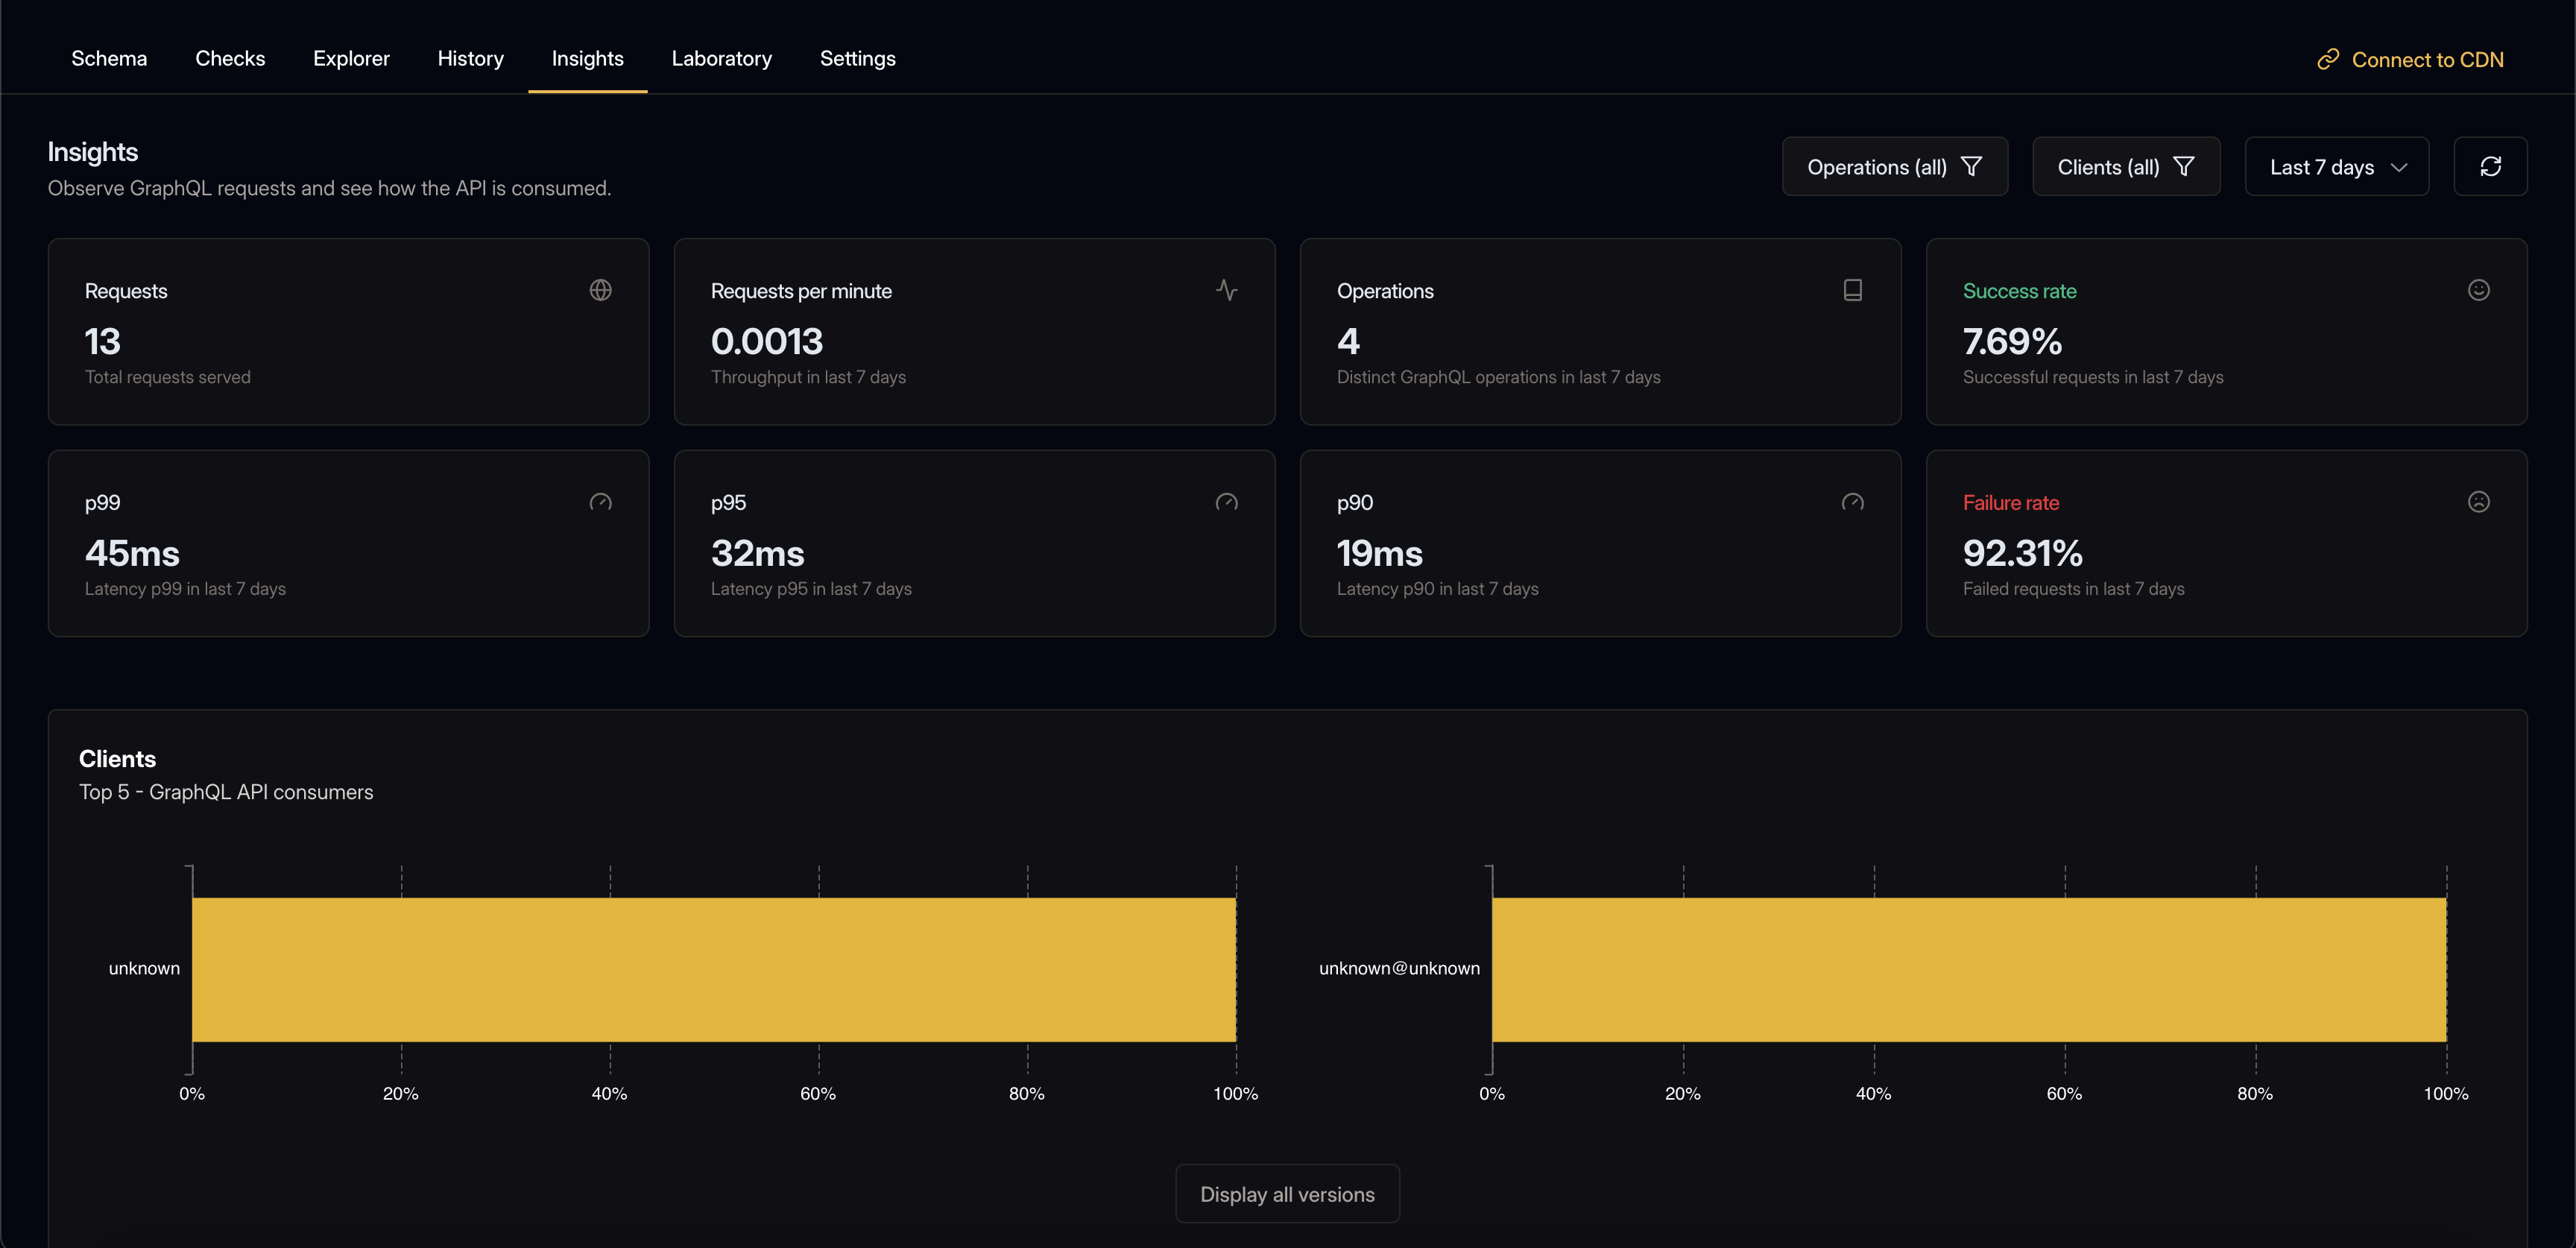Click the globe icon in Requests card
Image resolution: width=2576 pixels, height=1248 pixels.
coord(600,290)
